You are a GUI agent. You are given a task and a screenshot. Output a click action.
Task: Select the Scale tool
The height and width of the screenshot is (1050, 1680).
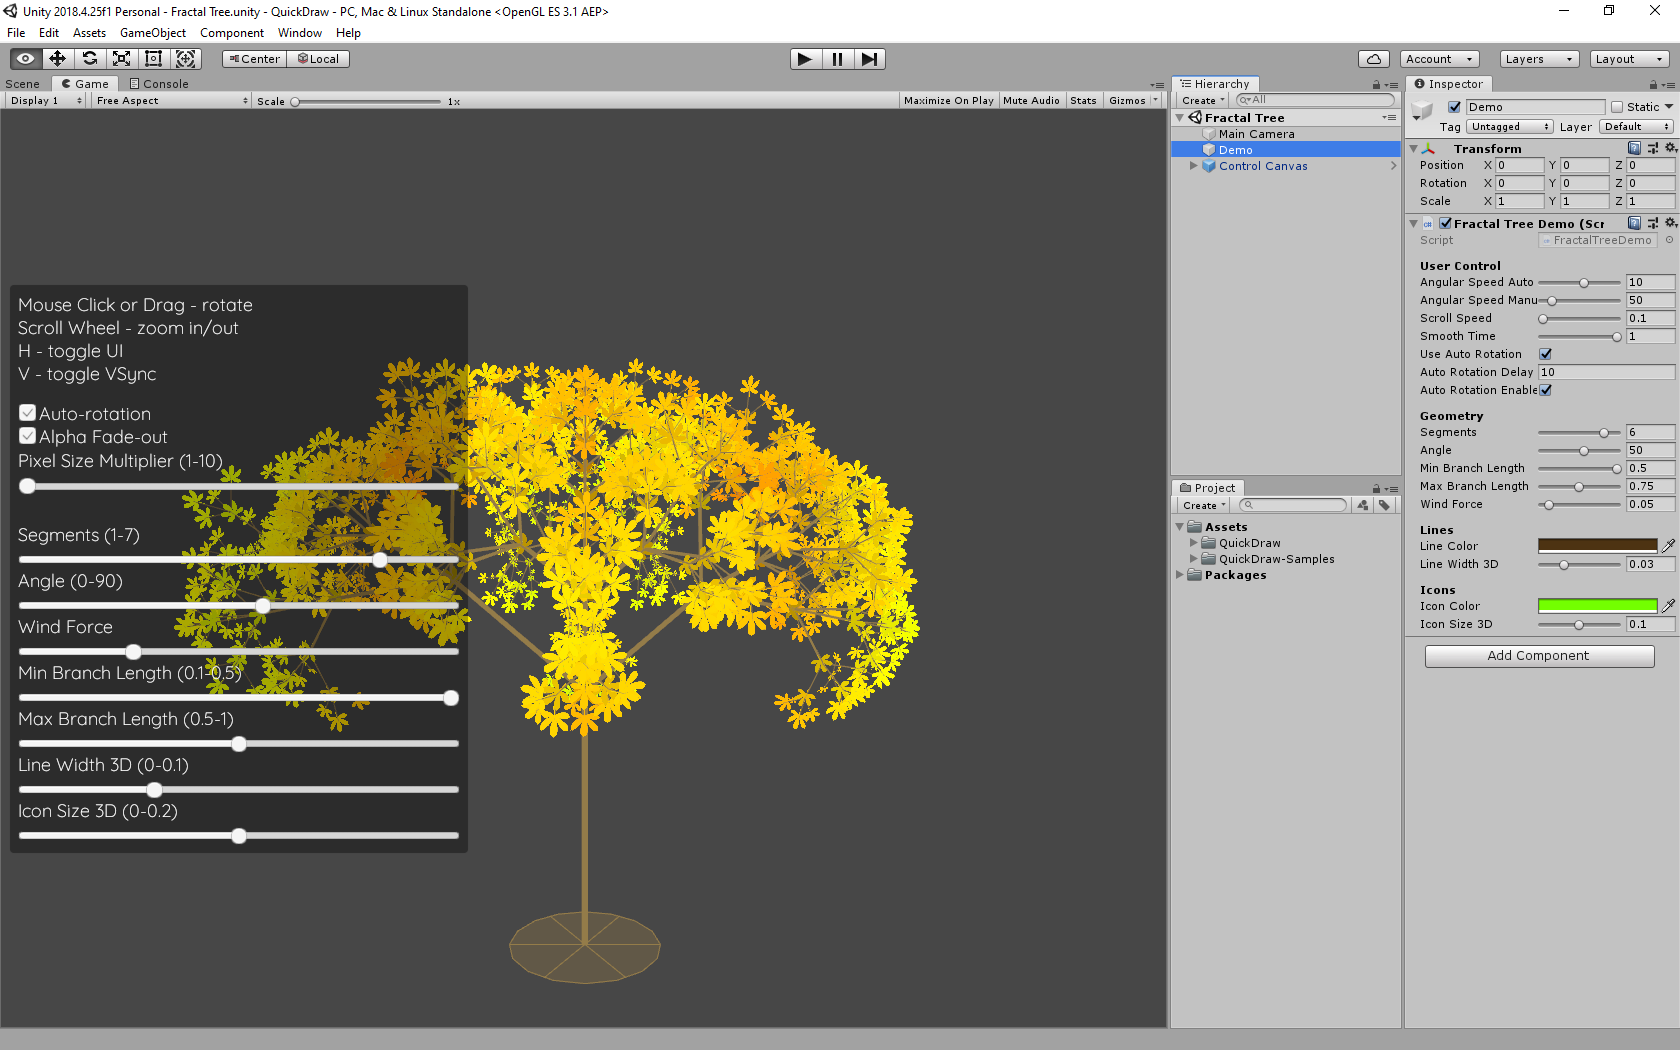click(121, 58)
